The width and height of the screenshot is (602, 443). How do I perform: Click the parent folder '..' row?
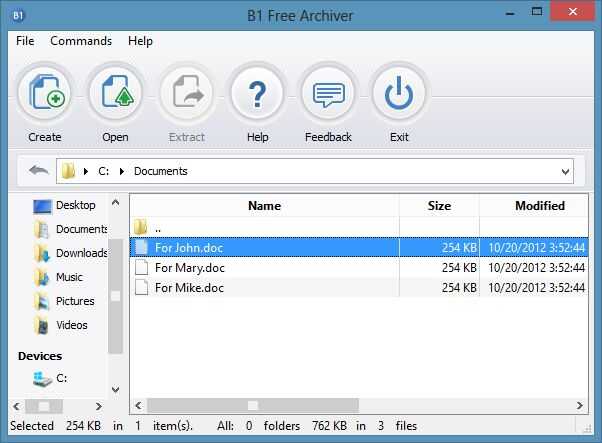[359, 227]
